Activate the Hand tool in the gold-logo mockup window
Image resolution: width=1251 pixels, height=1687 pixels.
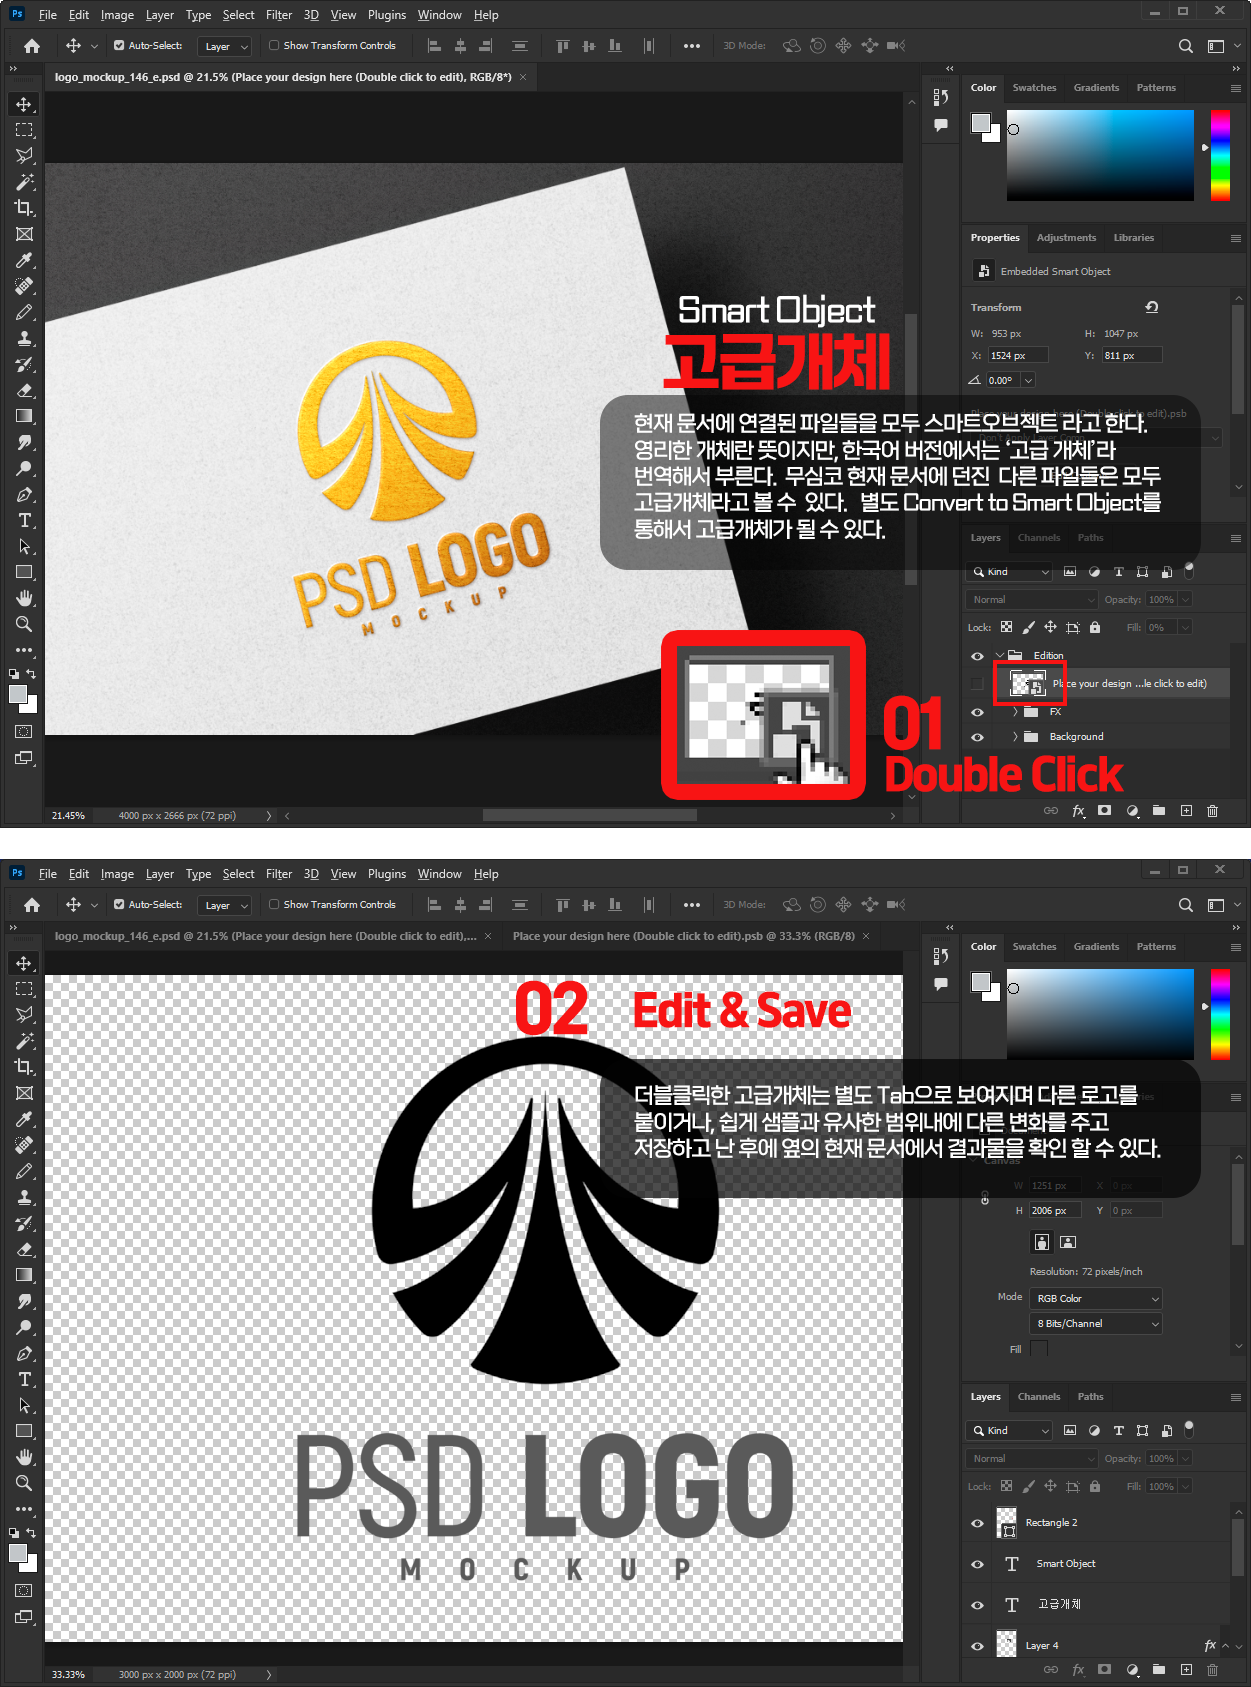point(25,598)
